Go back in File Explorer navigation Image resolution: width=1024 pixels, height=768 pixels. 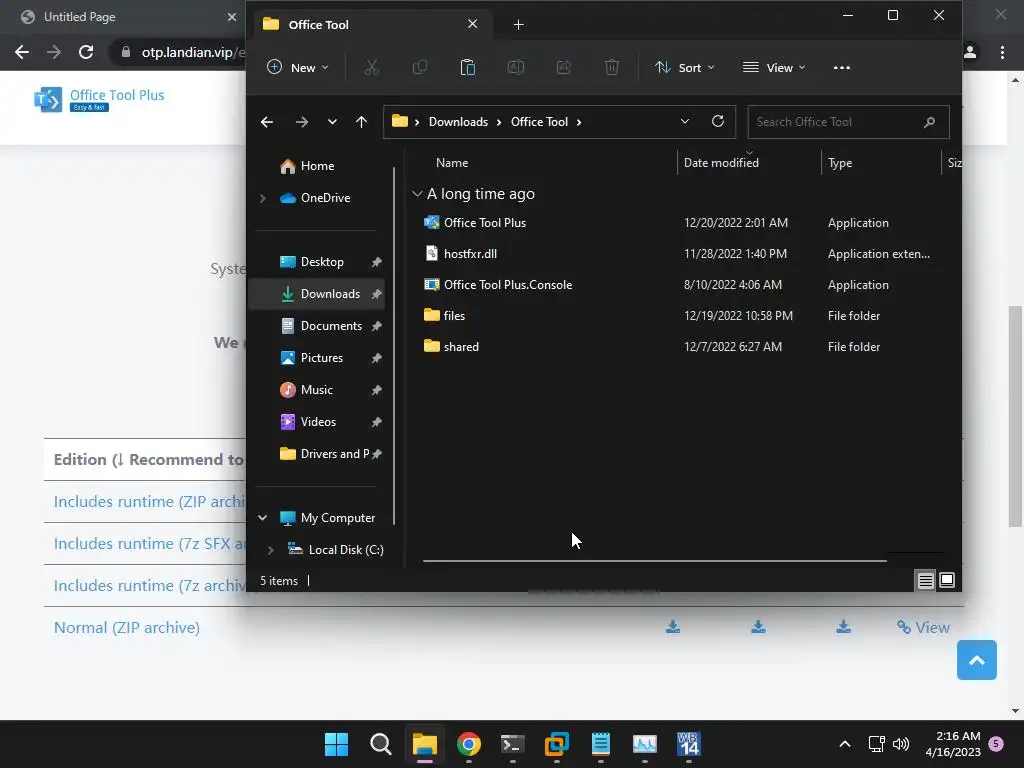(x=266, y=122)
